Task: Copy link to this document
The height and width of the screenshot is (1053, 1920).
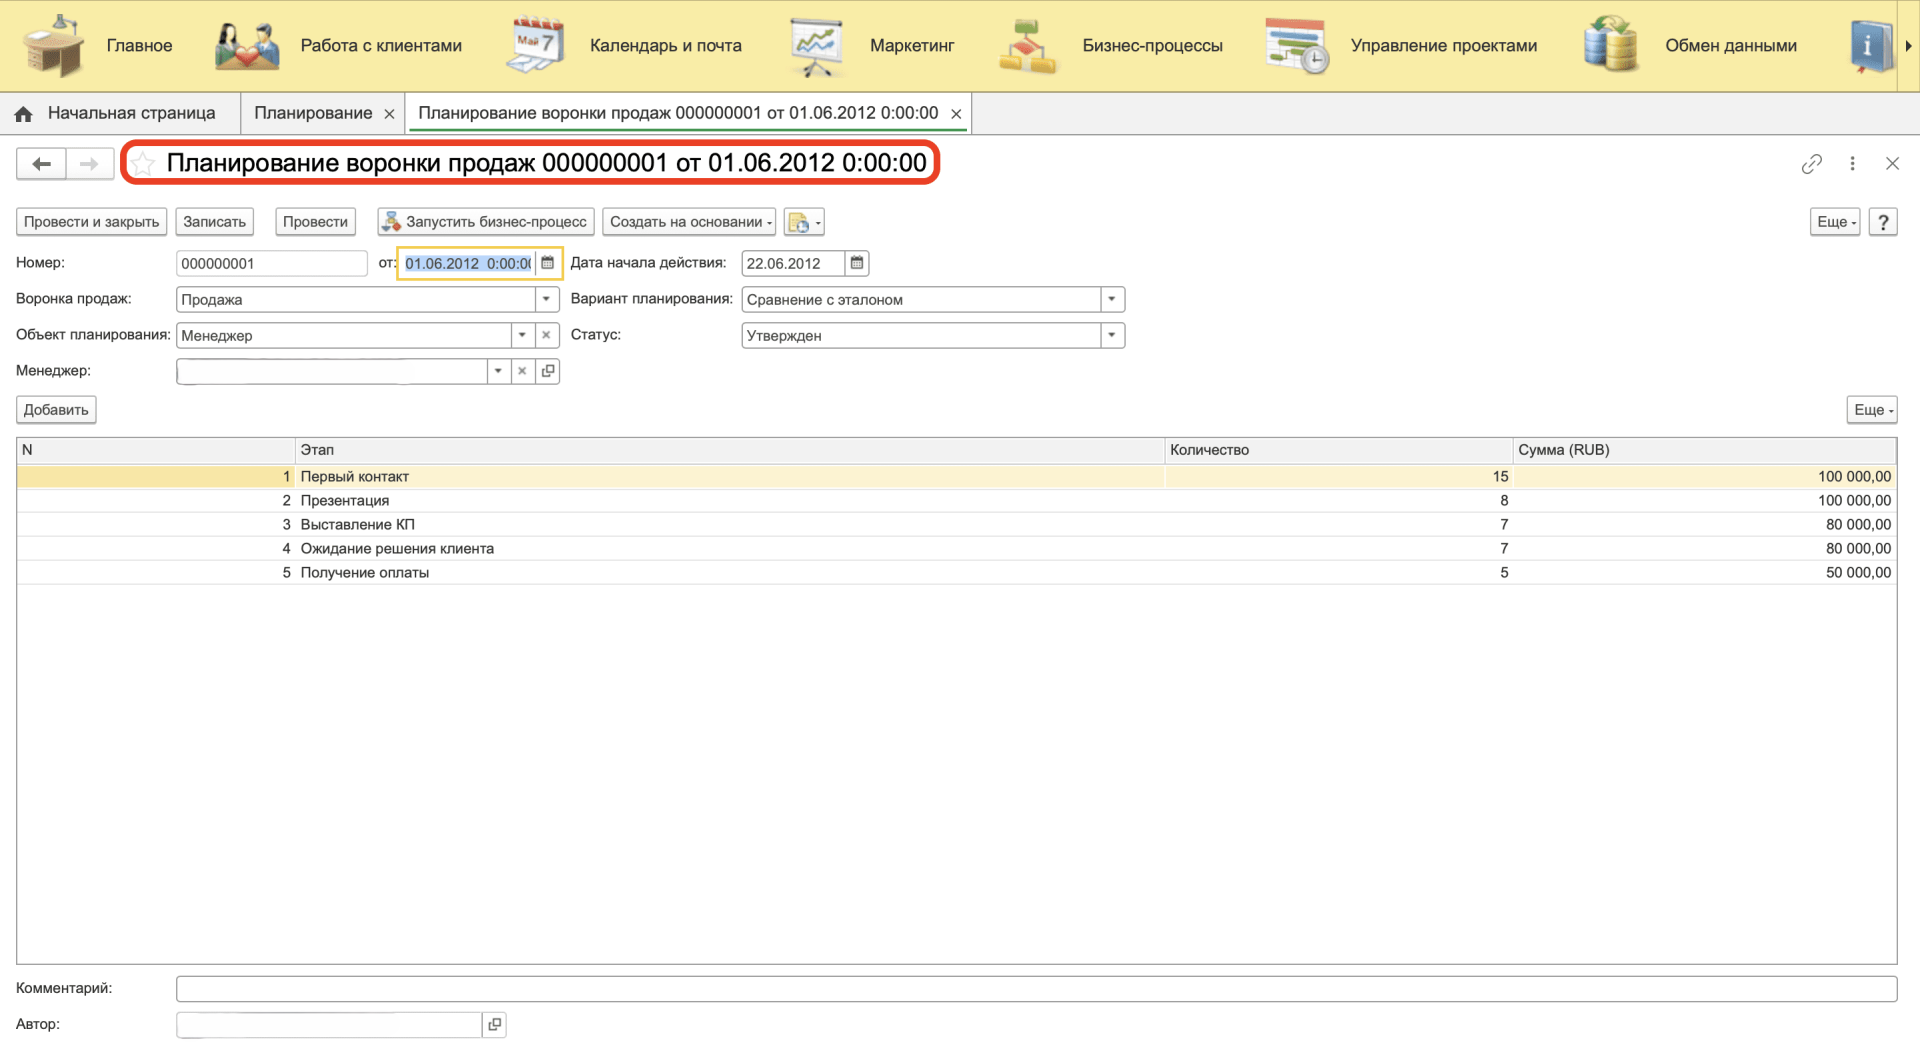Action: coord(1811,164)
